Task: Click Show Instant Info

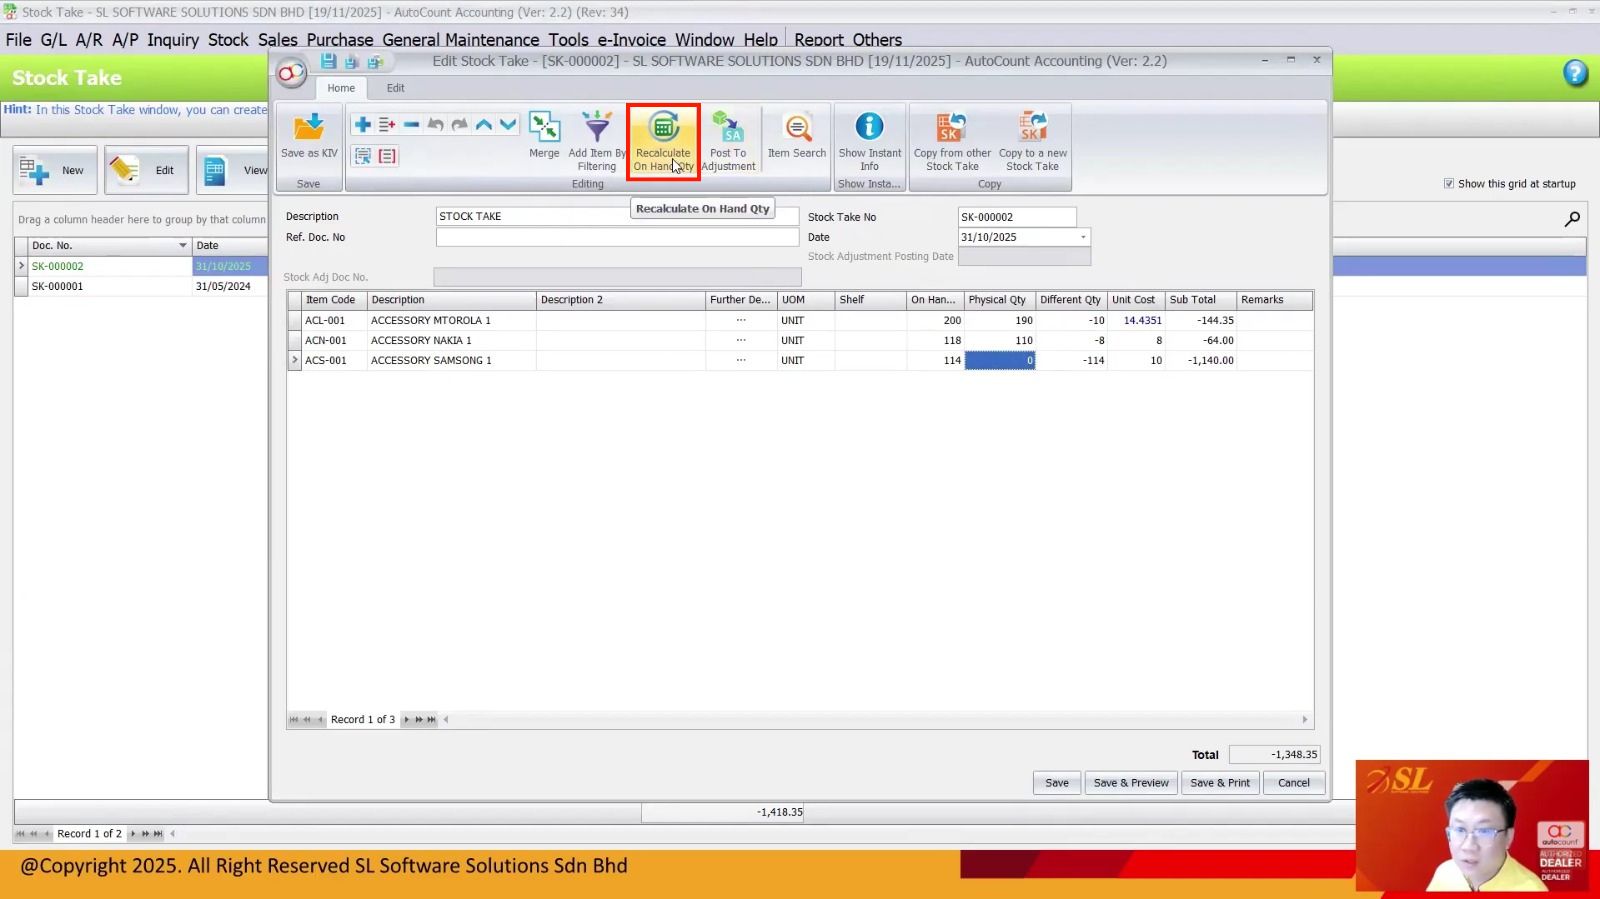Action: pos(870,141)
